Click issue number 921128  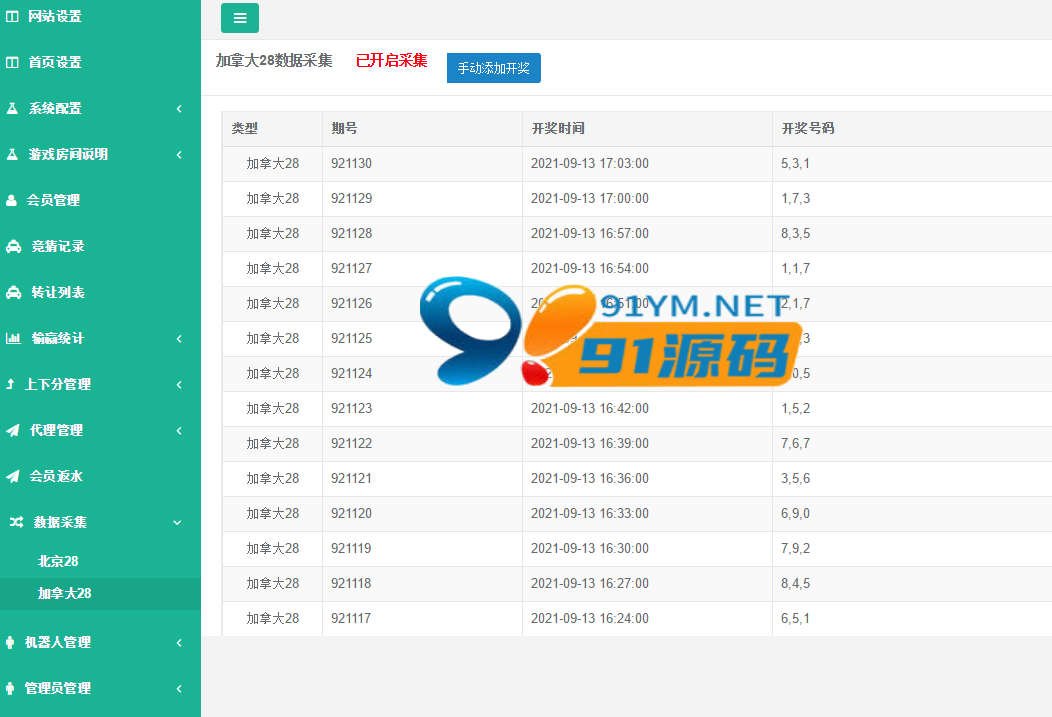(x=351, y=233)
